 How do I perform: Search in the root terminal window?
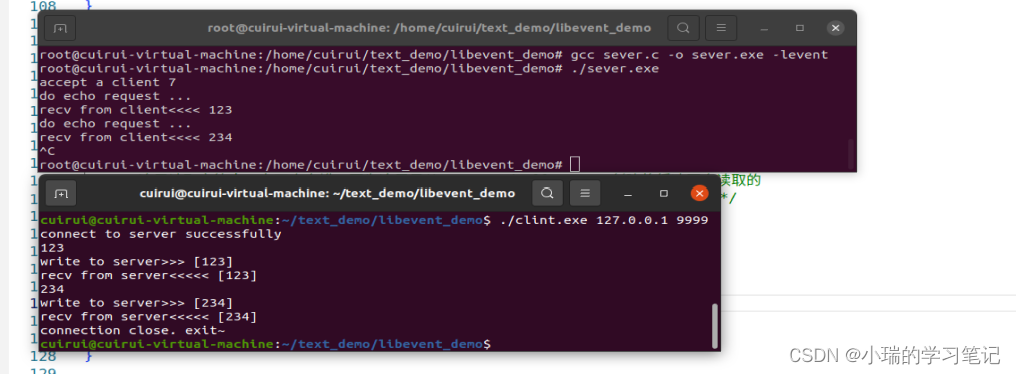point(683,29)
